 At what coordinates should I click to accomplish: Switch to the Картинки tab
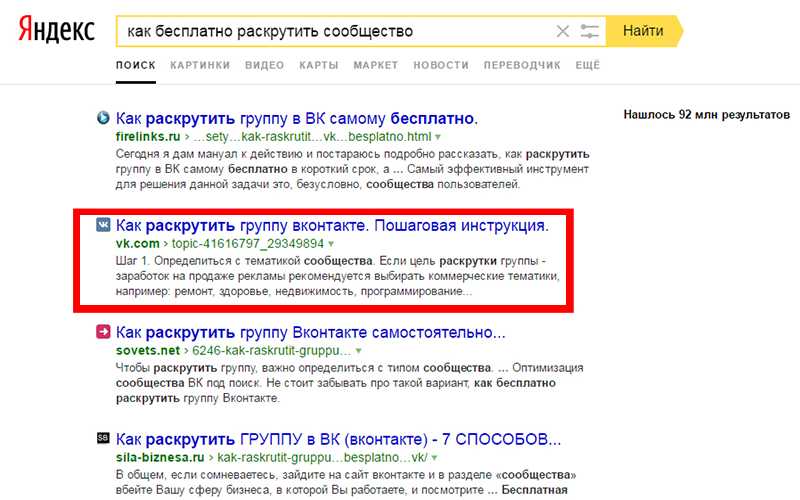pos(200,65)
